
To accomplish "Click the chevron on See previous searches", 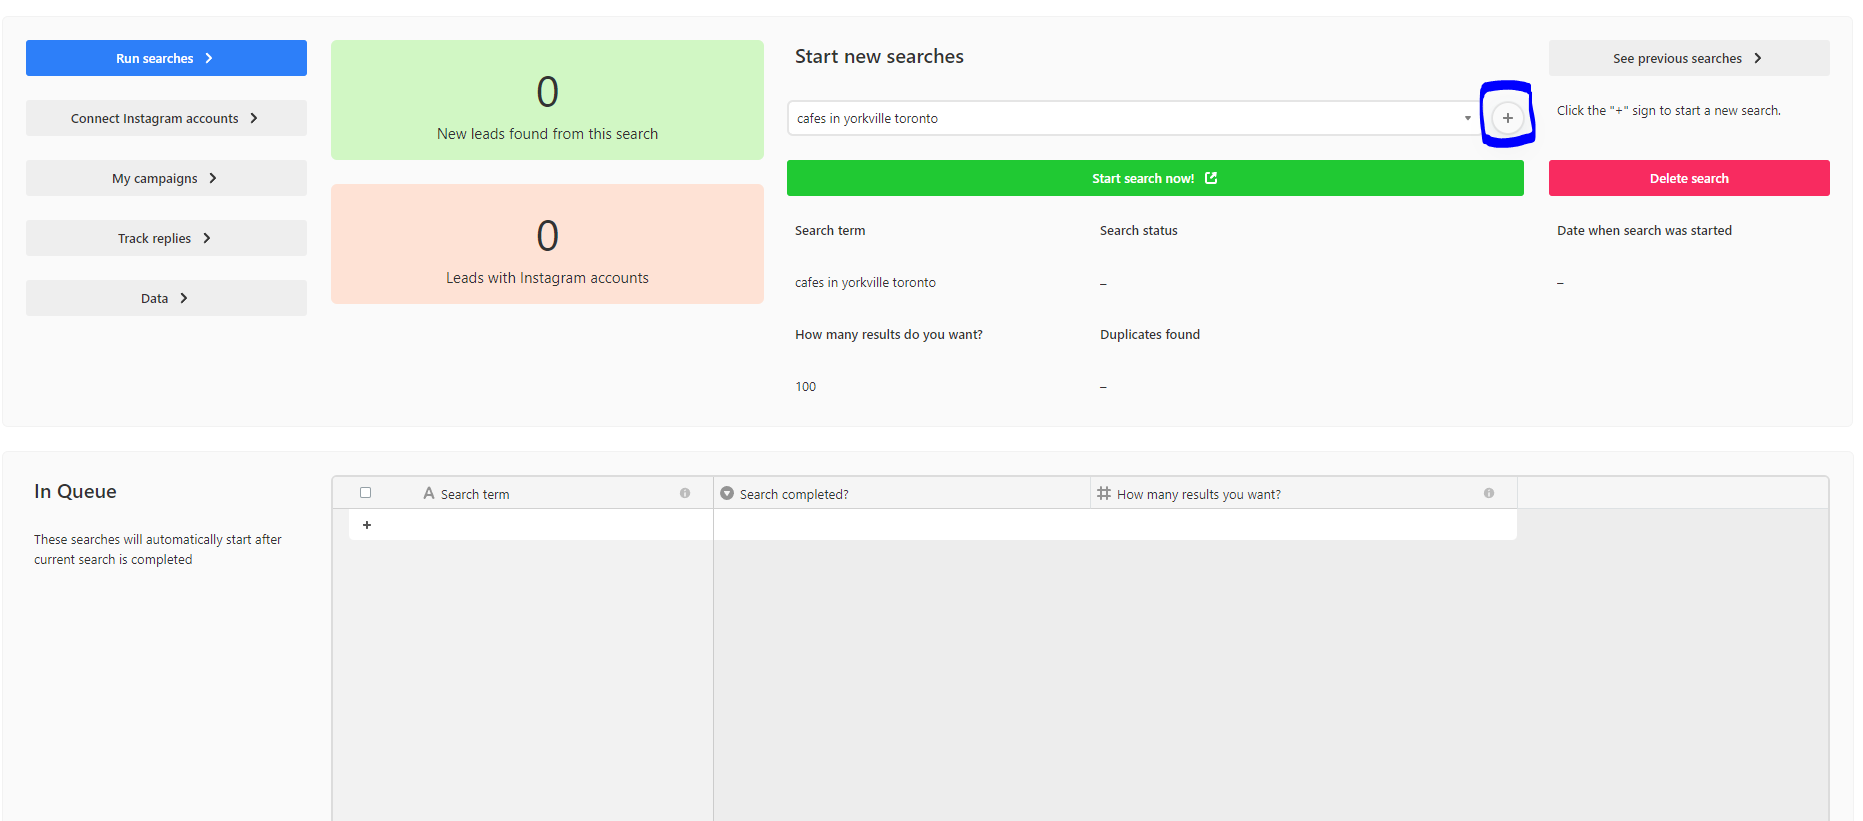I will [x=1757, y=58].
